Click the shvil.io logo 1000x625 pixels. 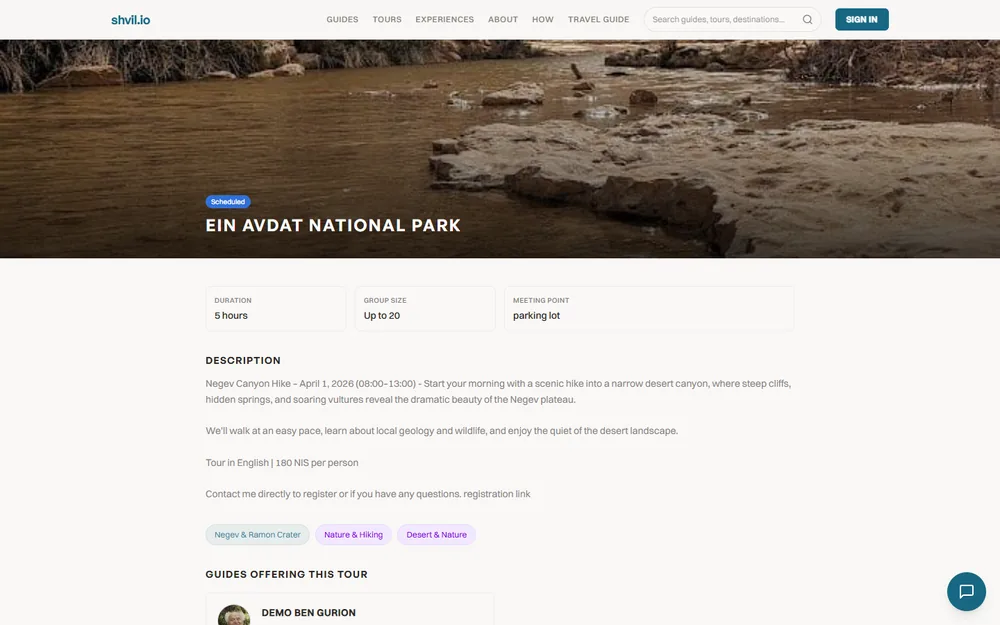point(131,20)
